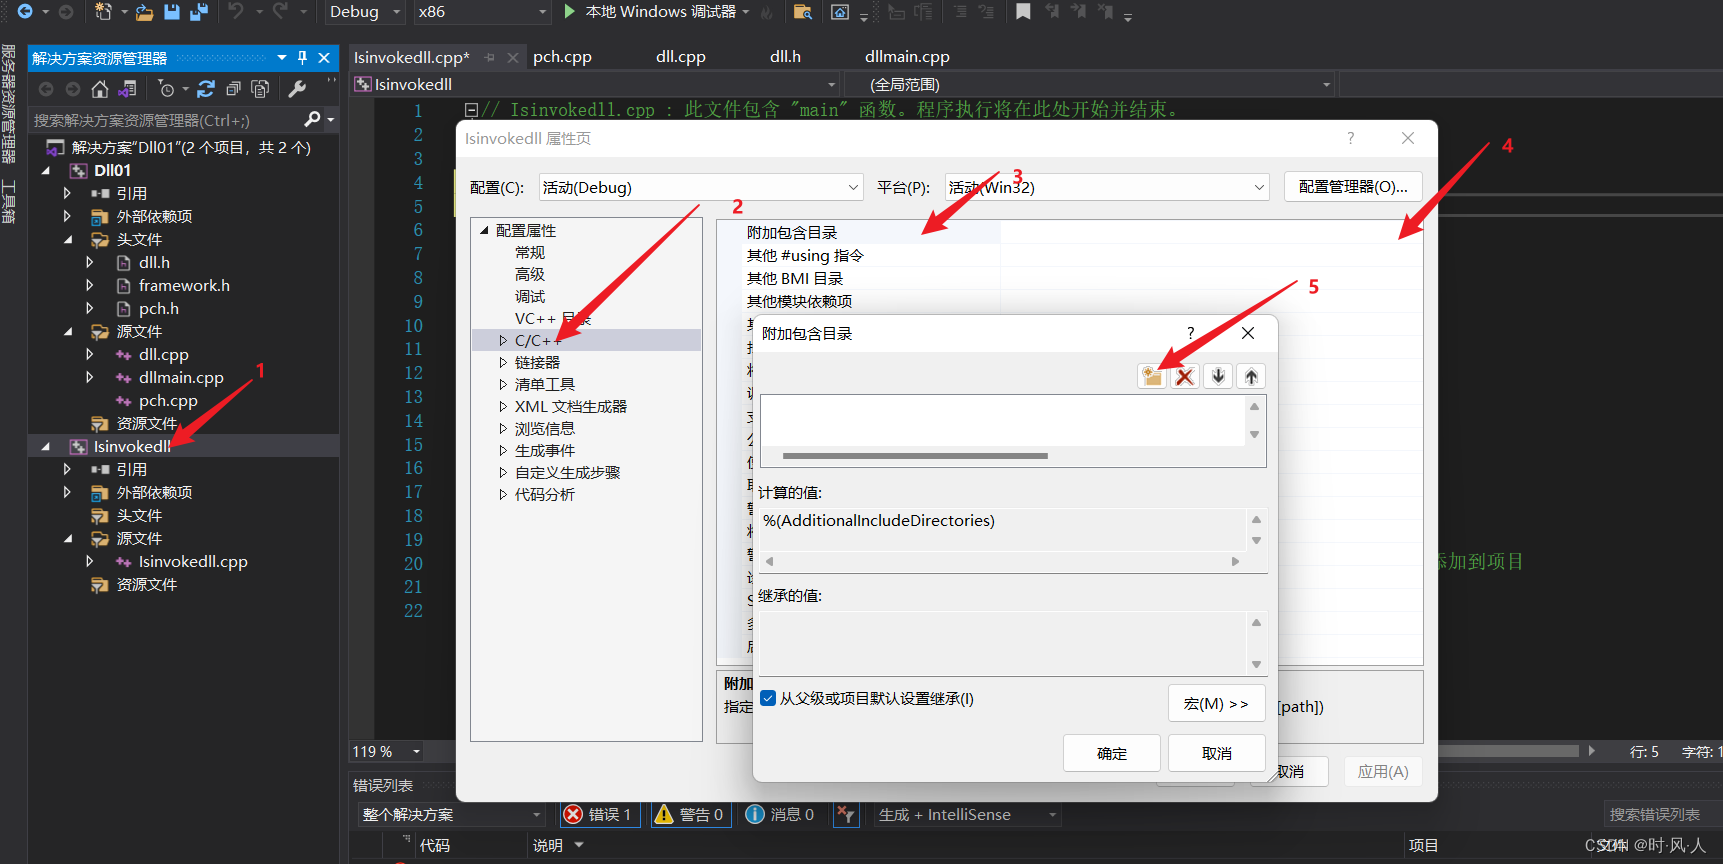Screen dimensions: 1723x864
Task: Click the bookmark toolbar icon
Action: pyautogui.click(x=1023, y=11)
